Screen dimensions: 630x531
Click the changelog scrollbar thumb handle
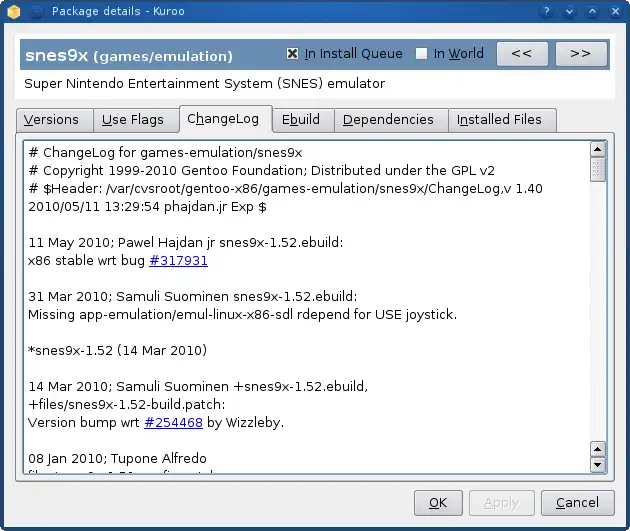pos(598,170)
